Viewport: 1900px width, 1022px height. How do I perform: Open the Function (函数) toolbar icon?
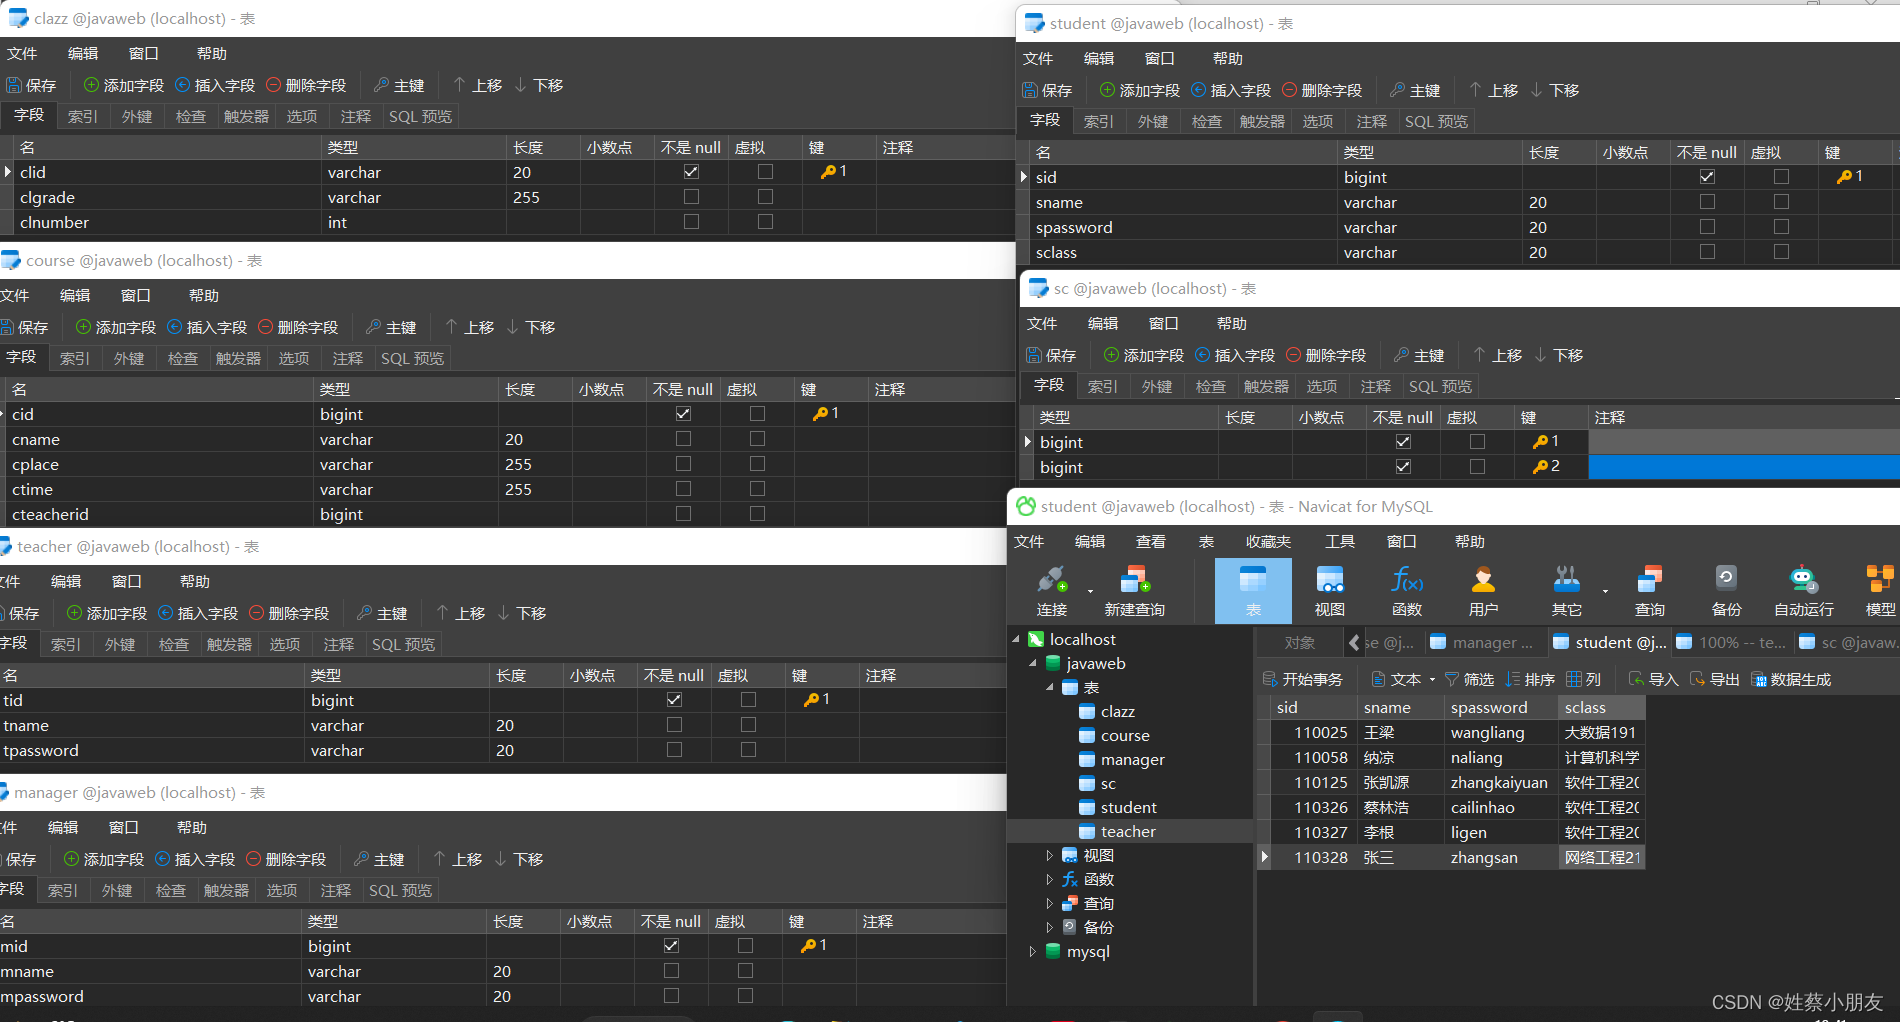(1406, 590)
